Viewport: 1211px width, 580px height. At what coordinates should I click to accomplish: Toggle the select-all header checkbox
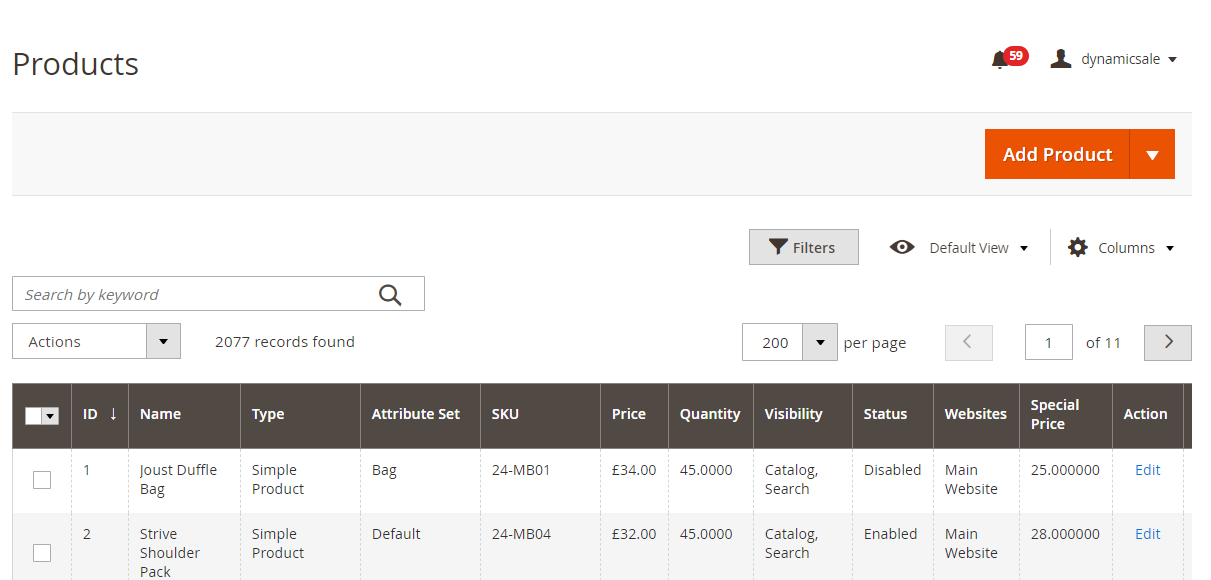coord(34,416)
